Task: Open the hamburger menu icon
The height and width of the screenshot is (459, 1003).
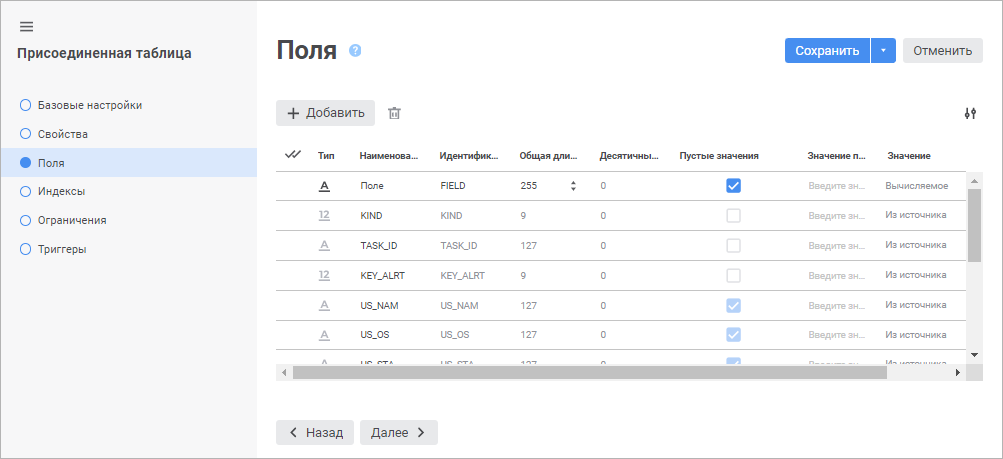Action: point(27,26)
